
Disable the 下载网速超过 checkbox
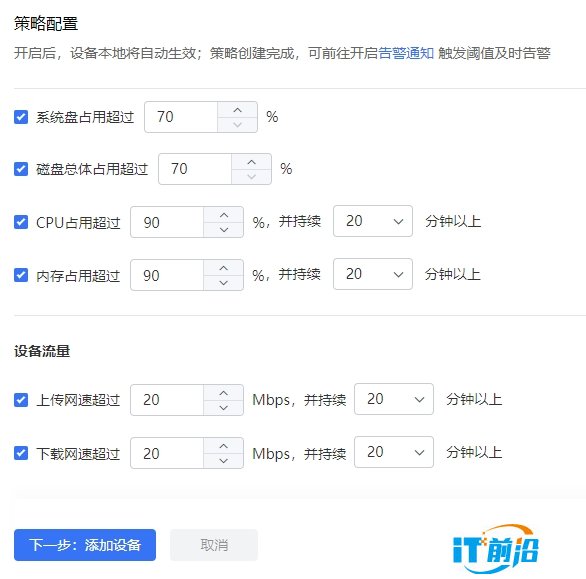[21, 453]
